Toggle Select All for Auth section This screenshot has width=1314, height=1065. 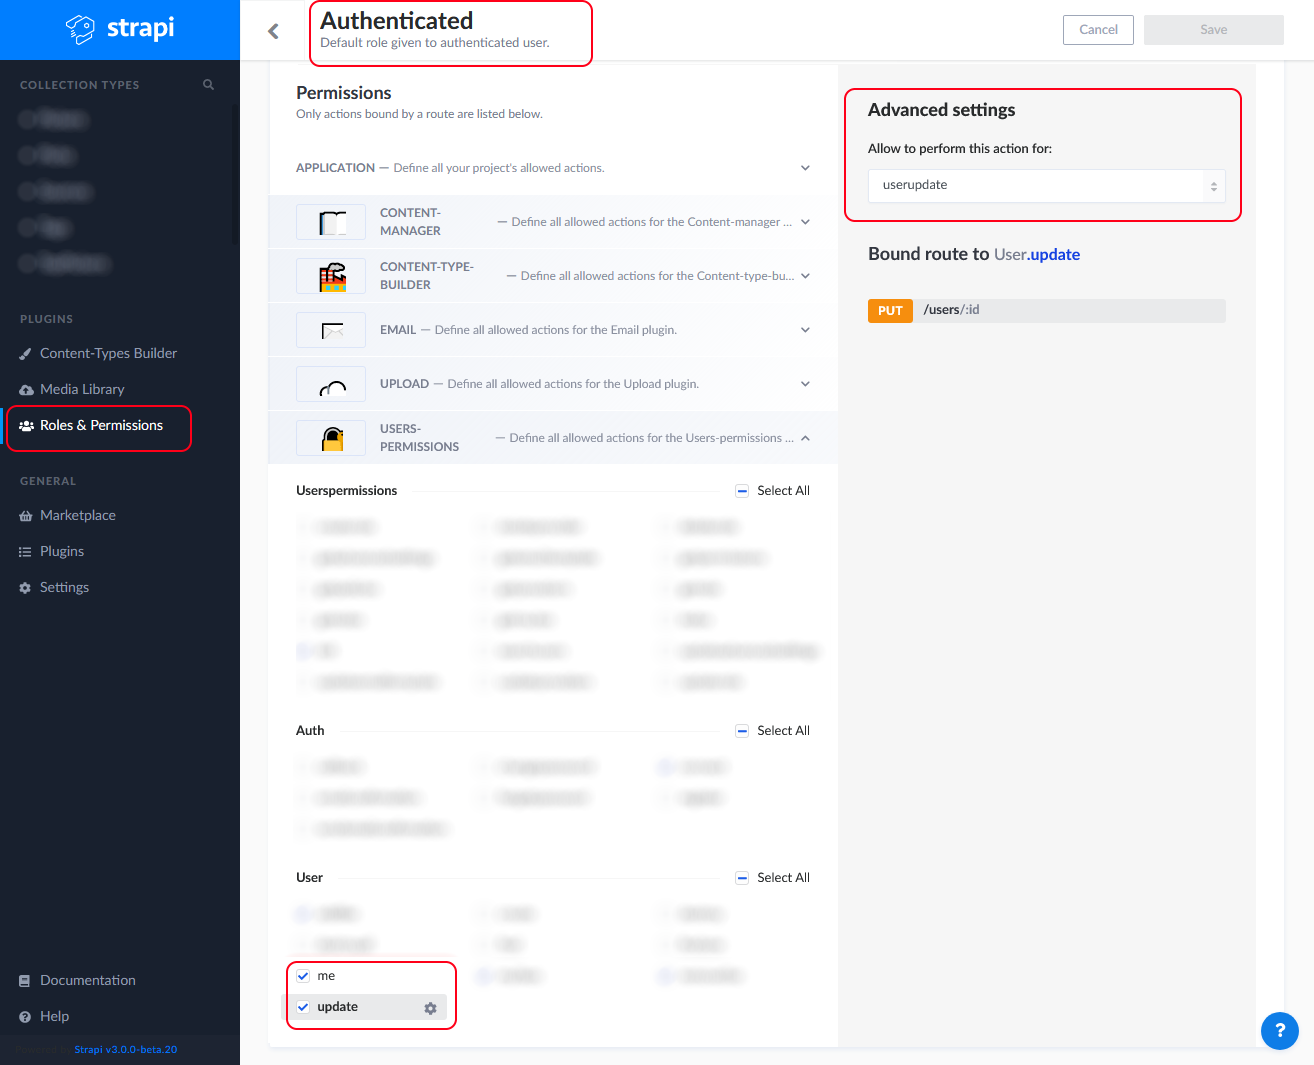[x=742, y=731]
